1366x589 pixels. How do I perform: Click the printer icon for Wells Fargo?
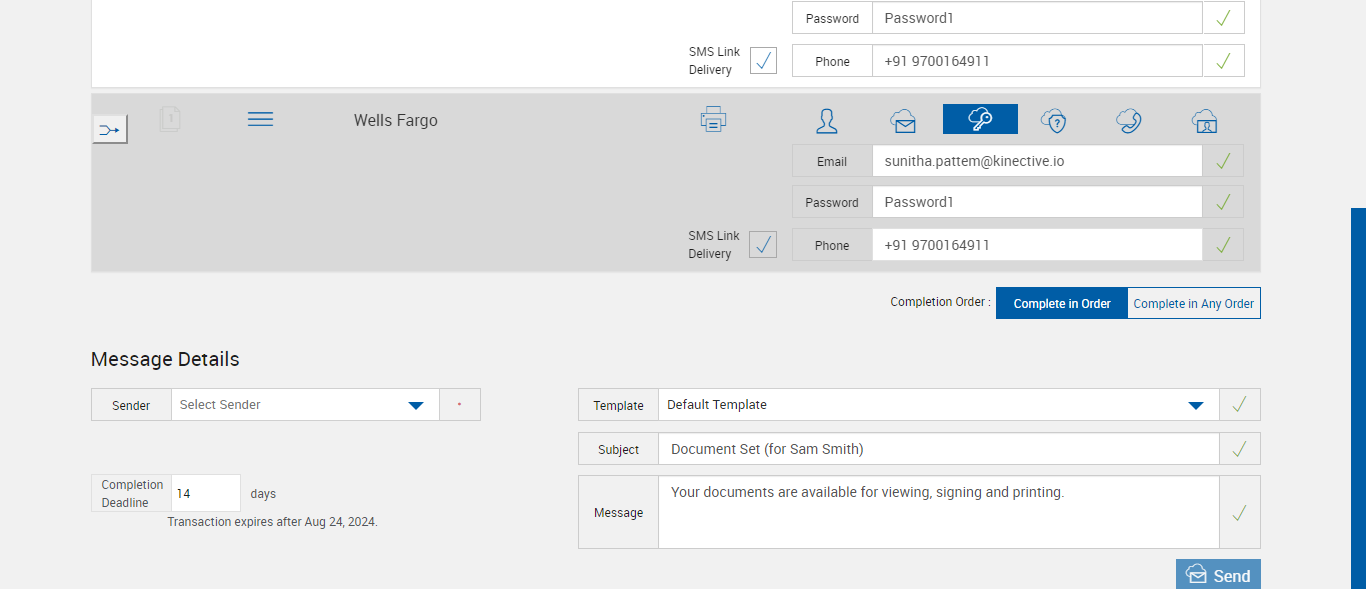tap(713, 119)
